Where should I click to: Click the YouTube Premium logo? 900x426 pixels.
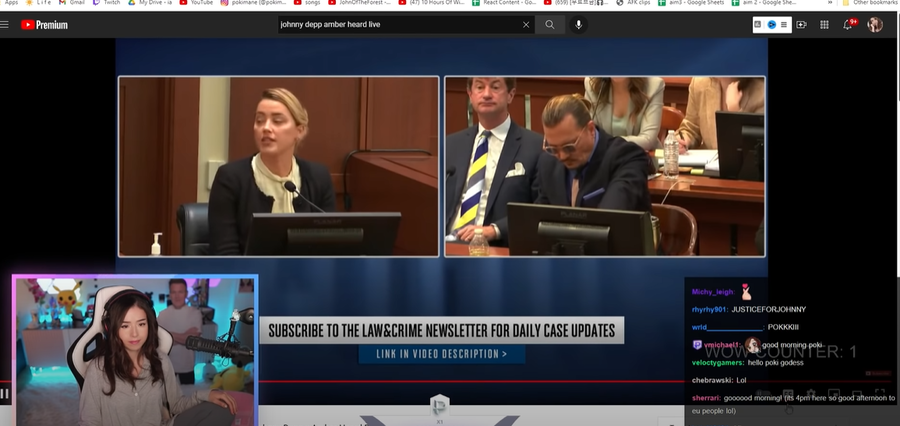(x=44, y=24)
